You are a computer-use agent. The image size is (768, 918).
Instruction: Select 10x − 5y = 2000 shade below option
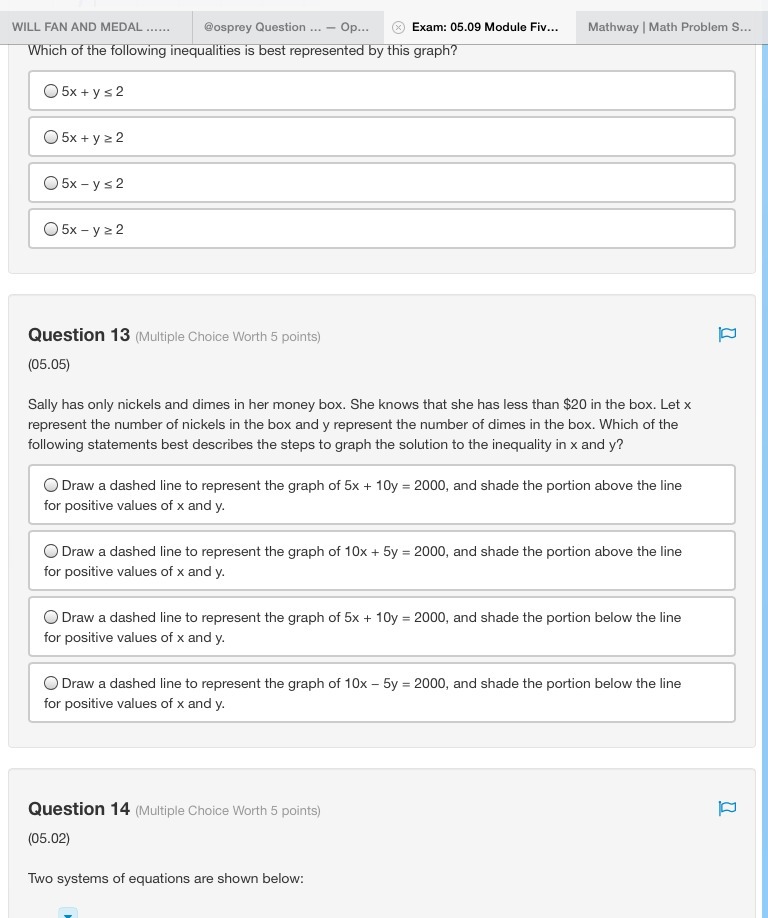coord(51,683)
